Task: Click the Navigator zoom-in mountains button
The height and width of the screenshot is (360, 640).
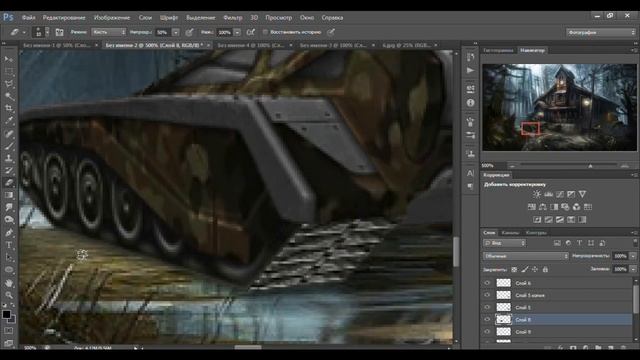Action: 624,166
